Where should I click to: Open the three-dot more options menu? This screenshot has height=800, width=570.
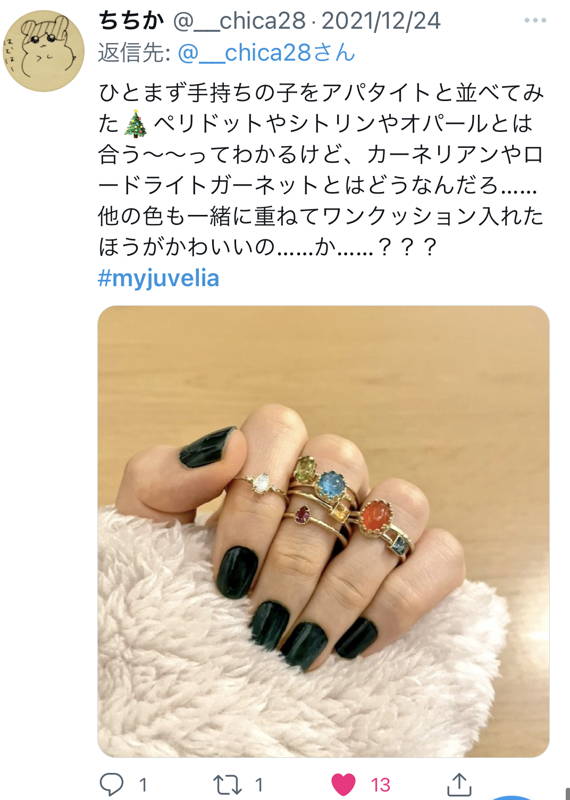point(535,21)
